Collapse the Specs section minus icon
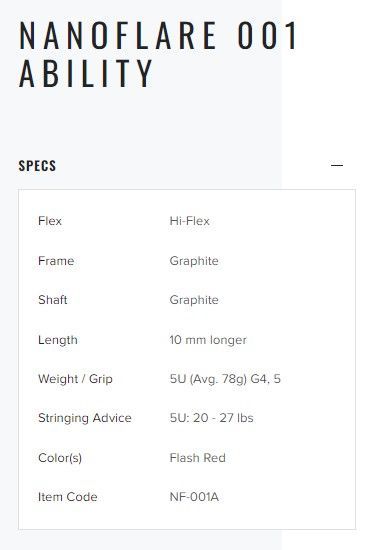Viewport: 372px width, 550px height. coord(337,165)
